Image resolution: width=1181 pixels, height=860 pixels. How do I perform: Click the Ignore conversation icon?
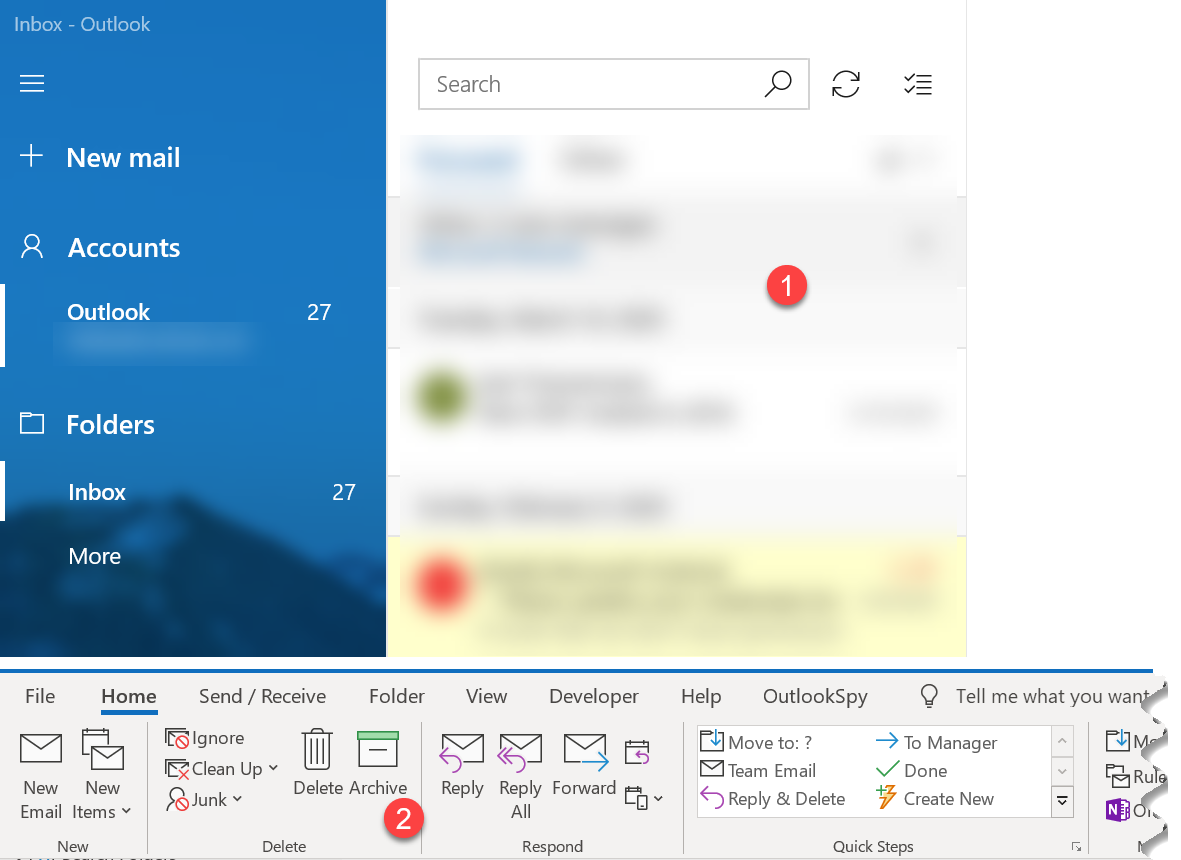(177, 738)
